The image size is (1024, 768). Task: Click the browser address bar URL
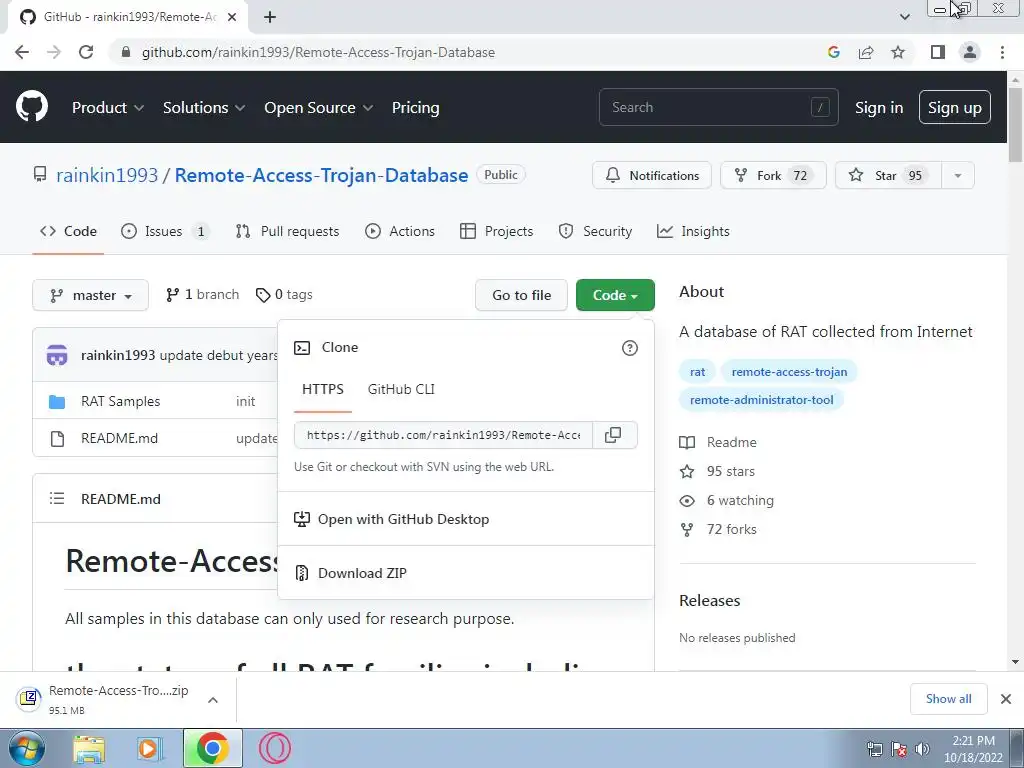coord(318,52)
